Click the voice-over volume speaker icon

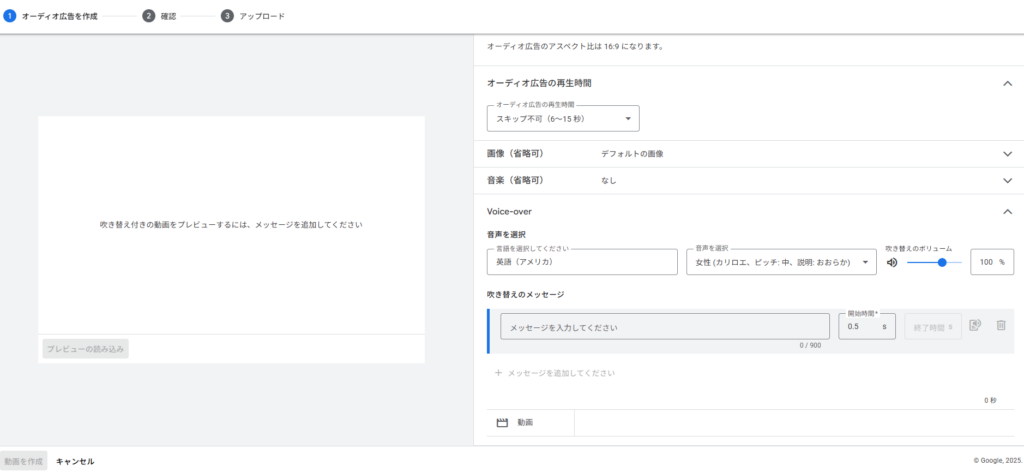(x=892, y=262)
